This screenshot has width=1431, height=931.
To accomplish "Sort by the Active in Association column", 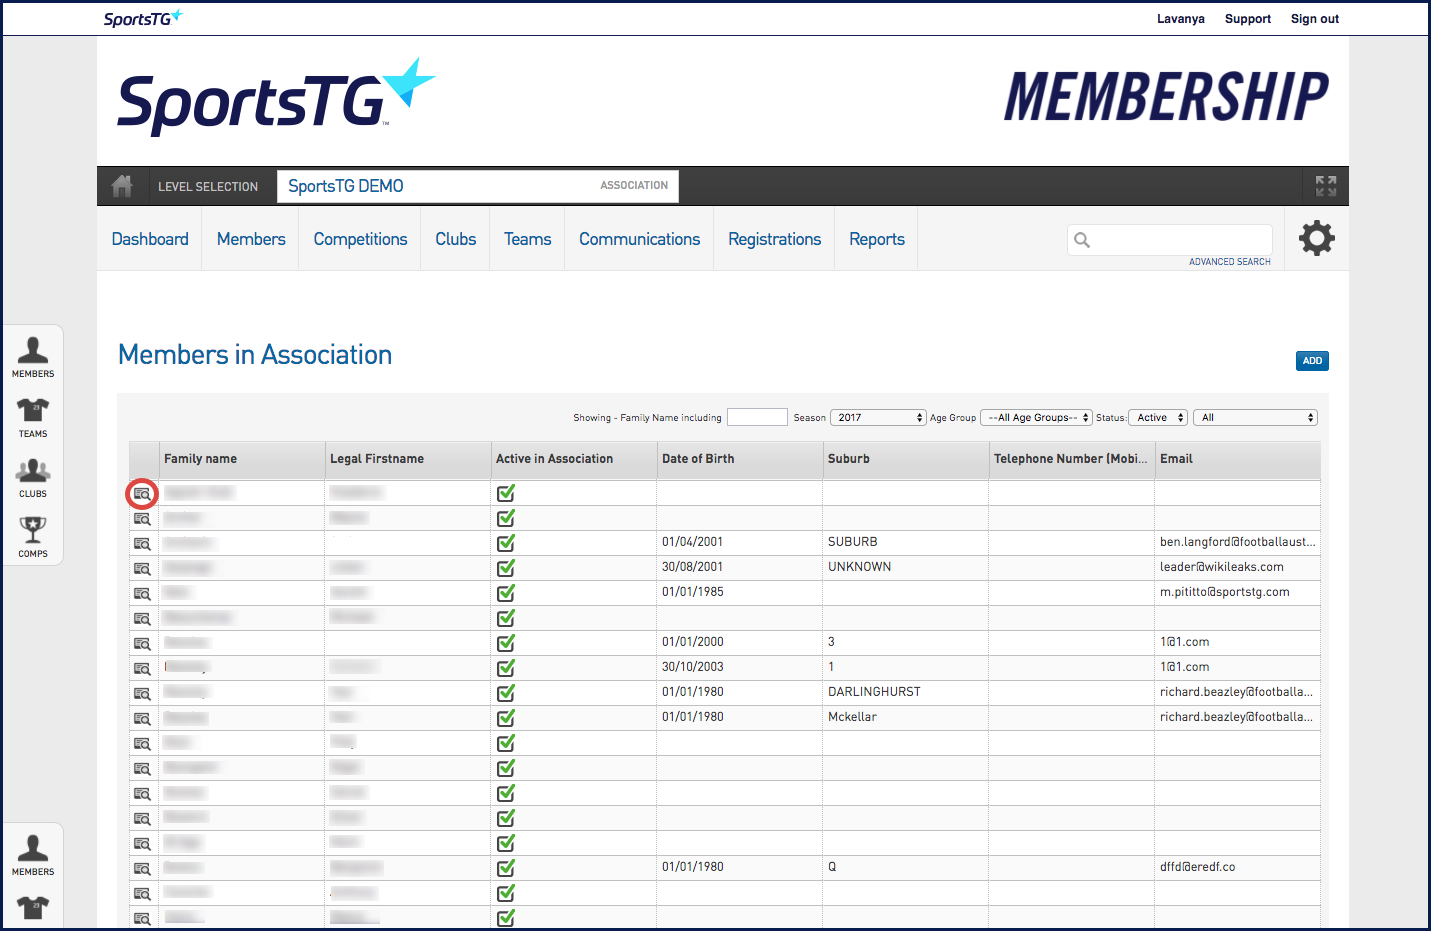I will pos(574,459).
